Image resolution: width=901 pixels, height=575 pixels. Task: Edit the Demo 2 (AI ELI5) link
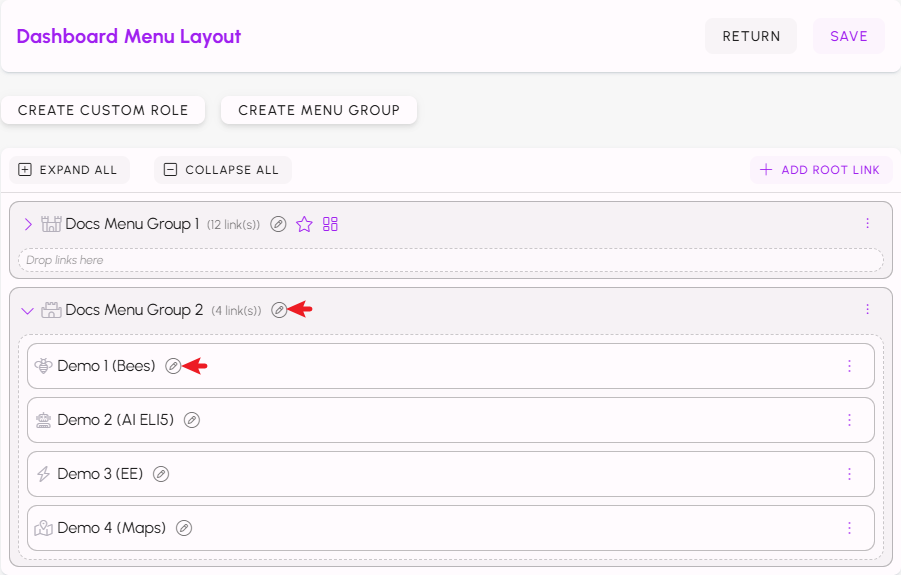[192, 420]
